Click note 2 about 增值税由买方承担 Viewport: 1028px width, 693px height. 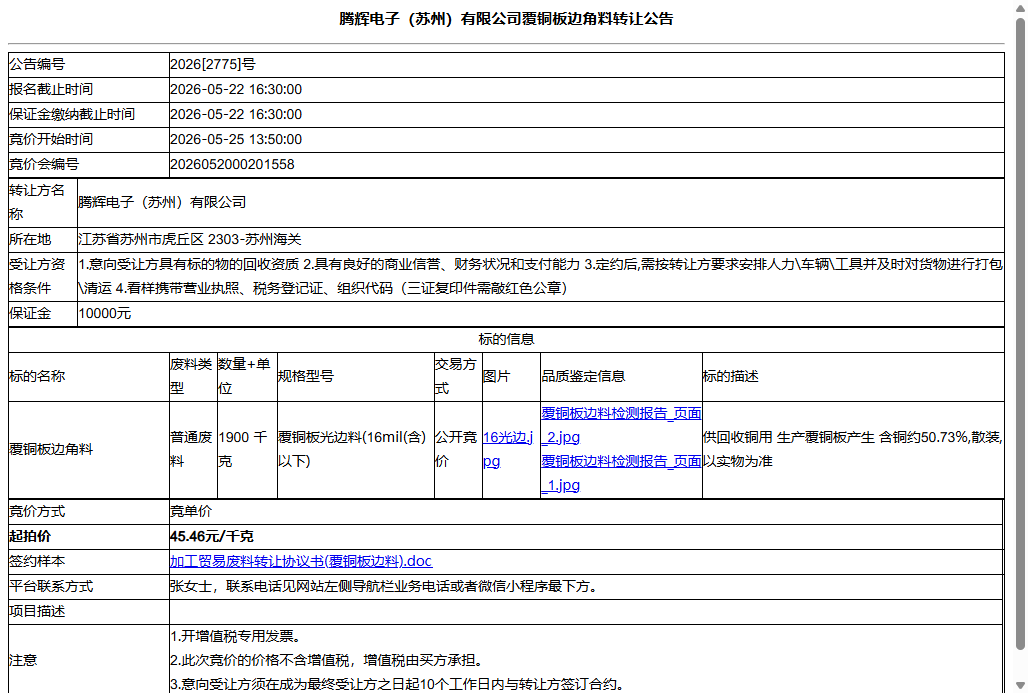tap(327, 660)
